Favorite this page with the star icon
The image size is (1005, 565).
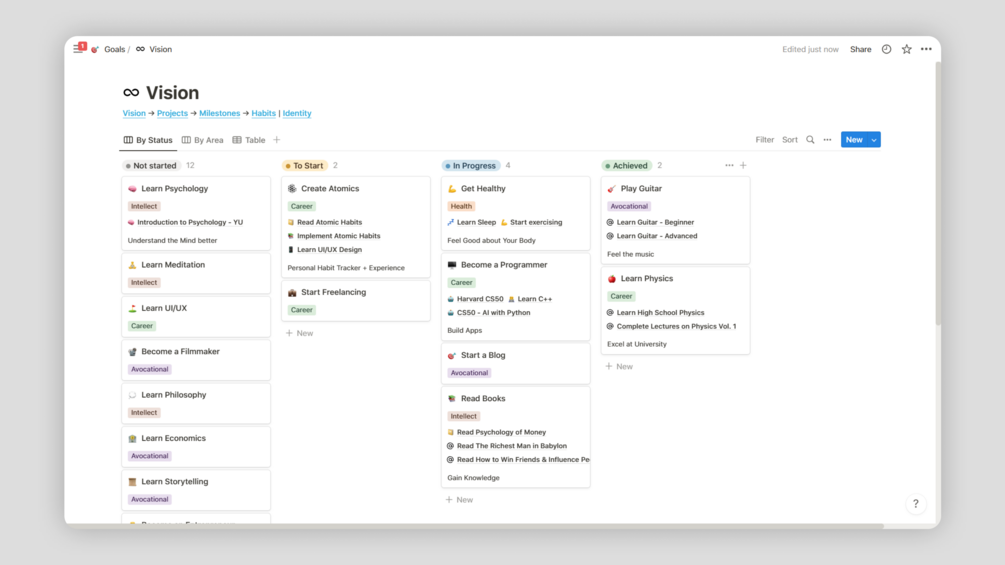906,49
